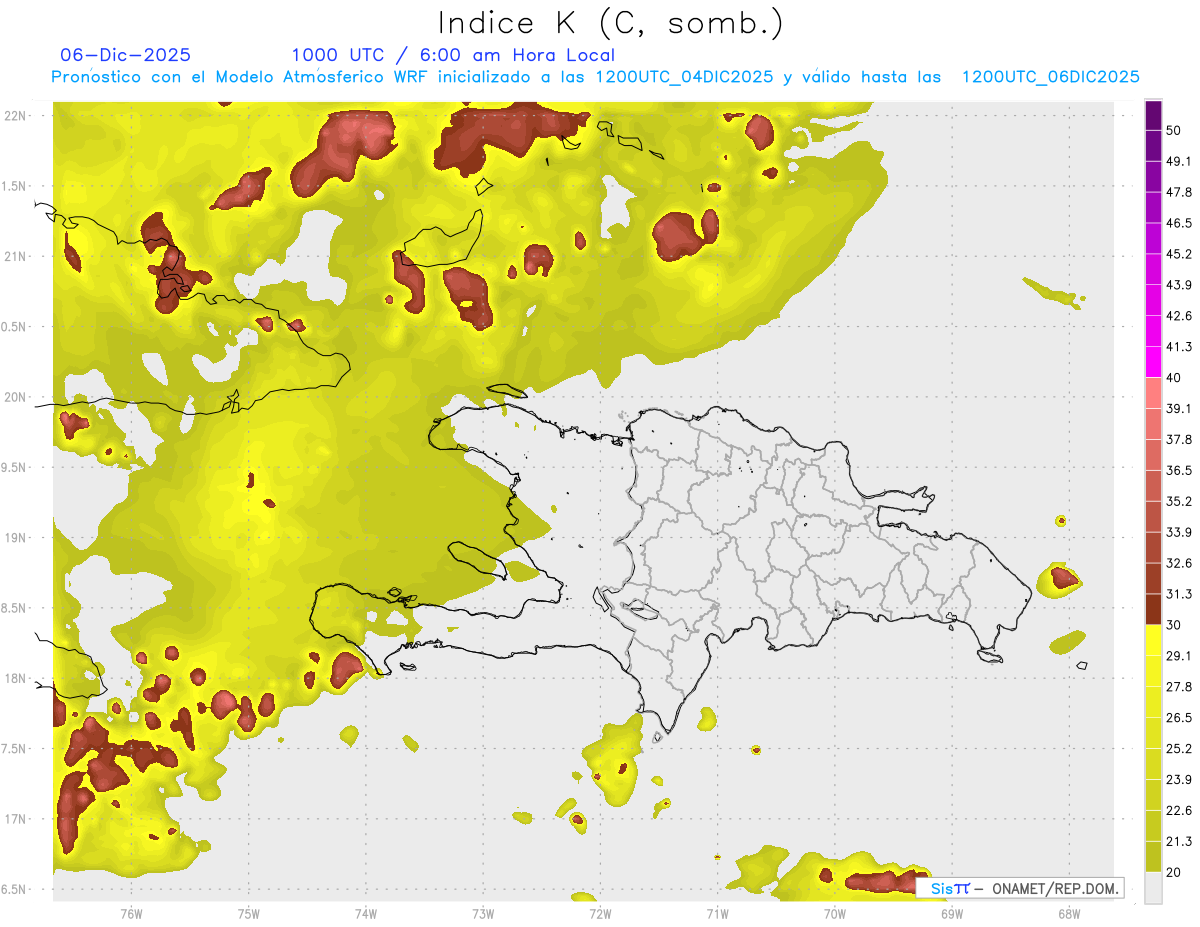Click the 68W longitude axis label

[1068, 913]
